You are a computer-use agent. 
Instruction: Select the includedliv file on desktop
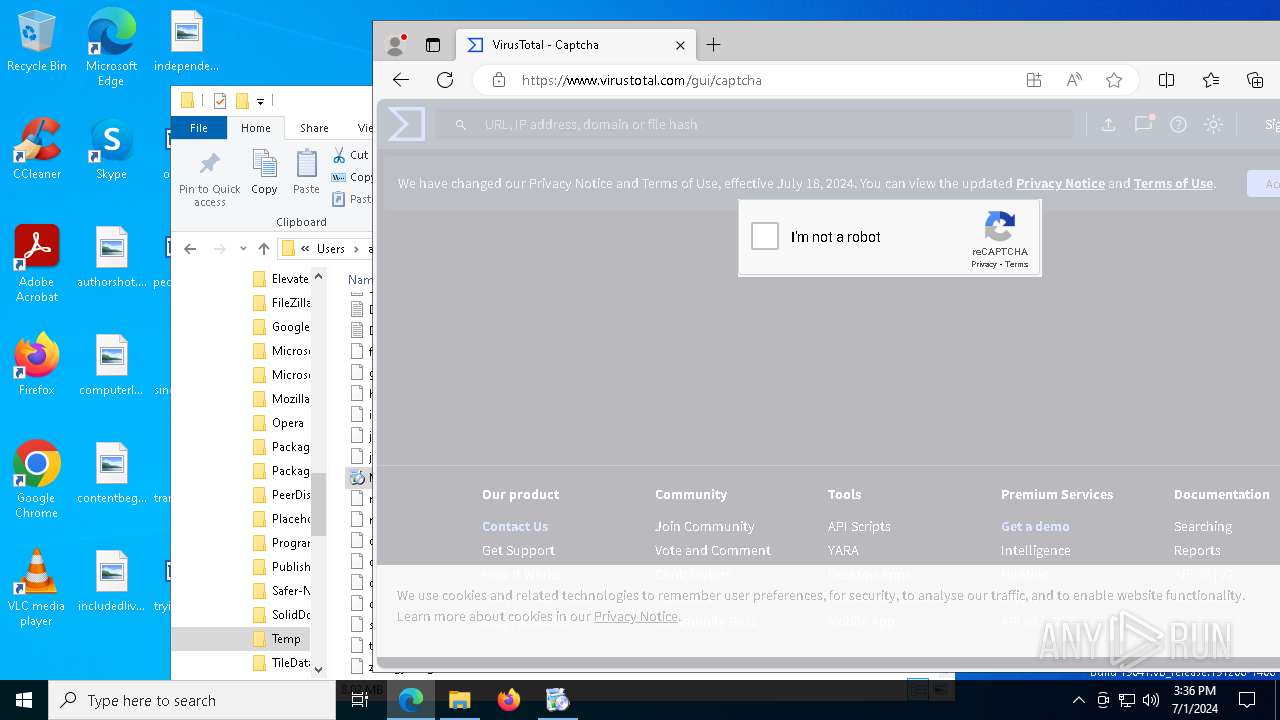(111, 580)
